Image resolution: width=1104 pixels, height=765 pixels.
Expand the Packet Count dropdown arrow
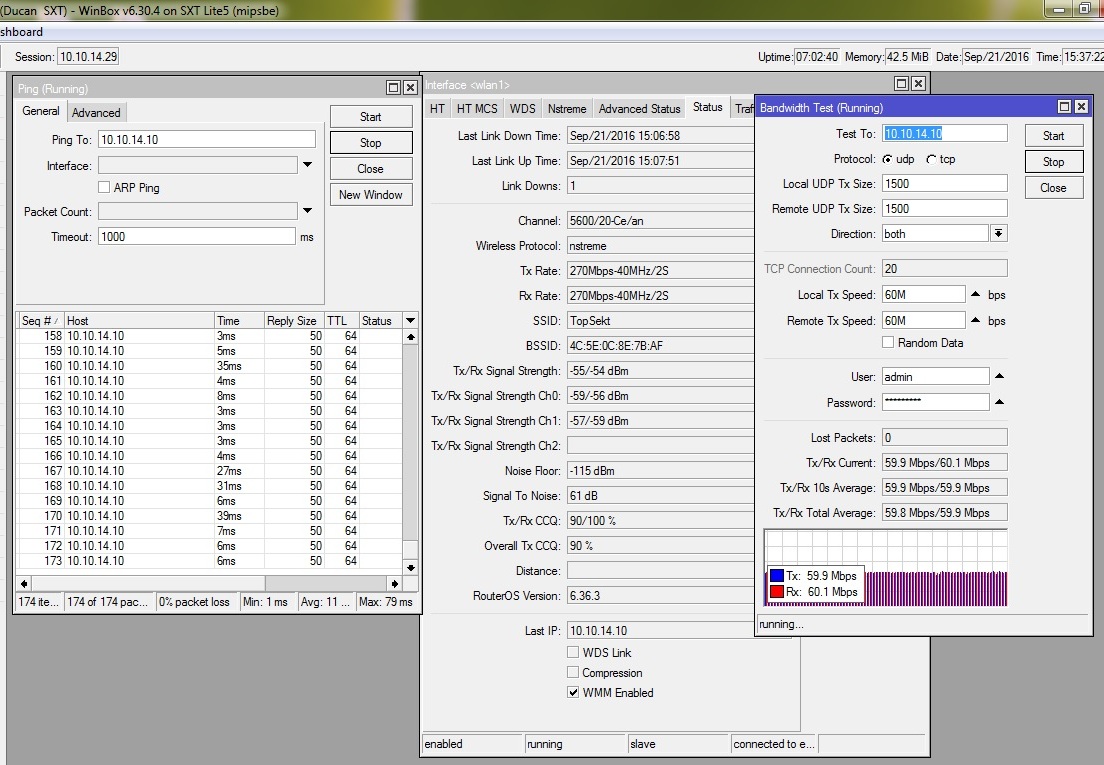click(x=308, y=211)
